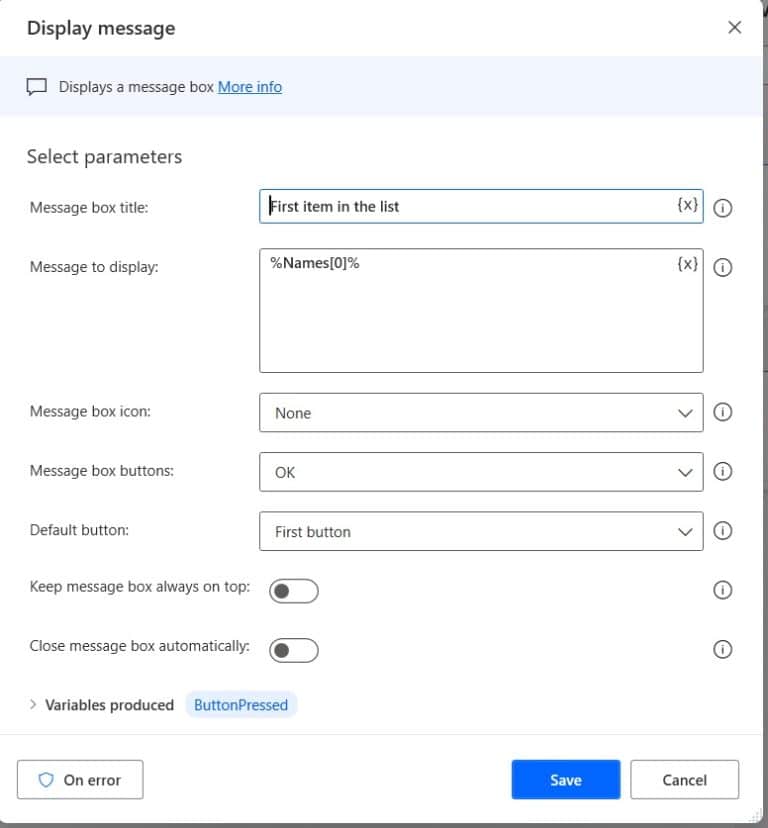Click the info icon for Message box title
This screenshot has height=828, width=768.
pos(722,208)
